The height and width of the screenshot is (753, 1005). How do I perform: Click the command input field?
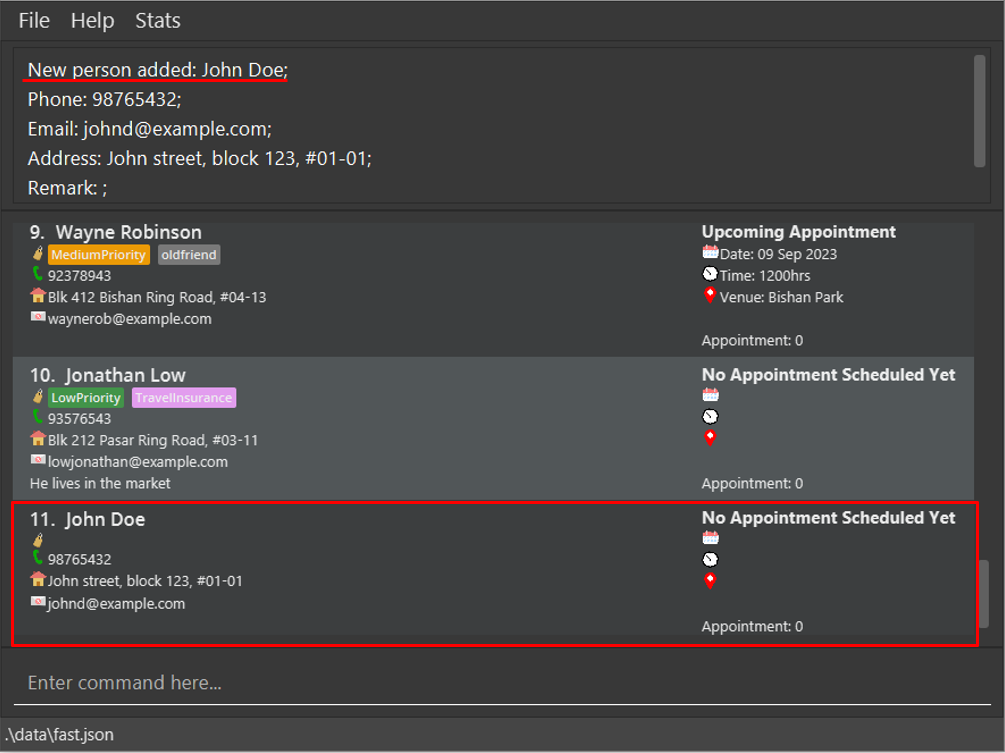tap(500, 683)
